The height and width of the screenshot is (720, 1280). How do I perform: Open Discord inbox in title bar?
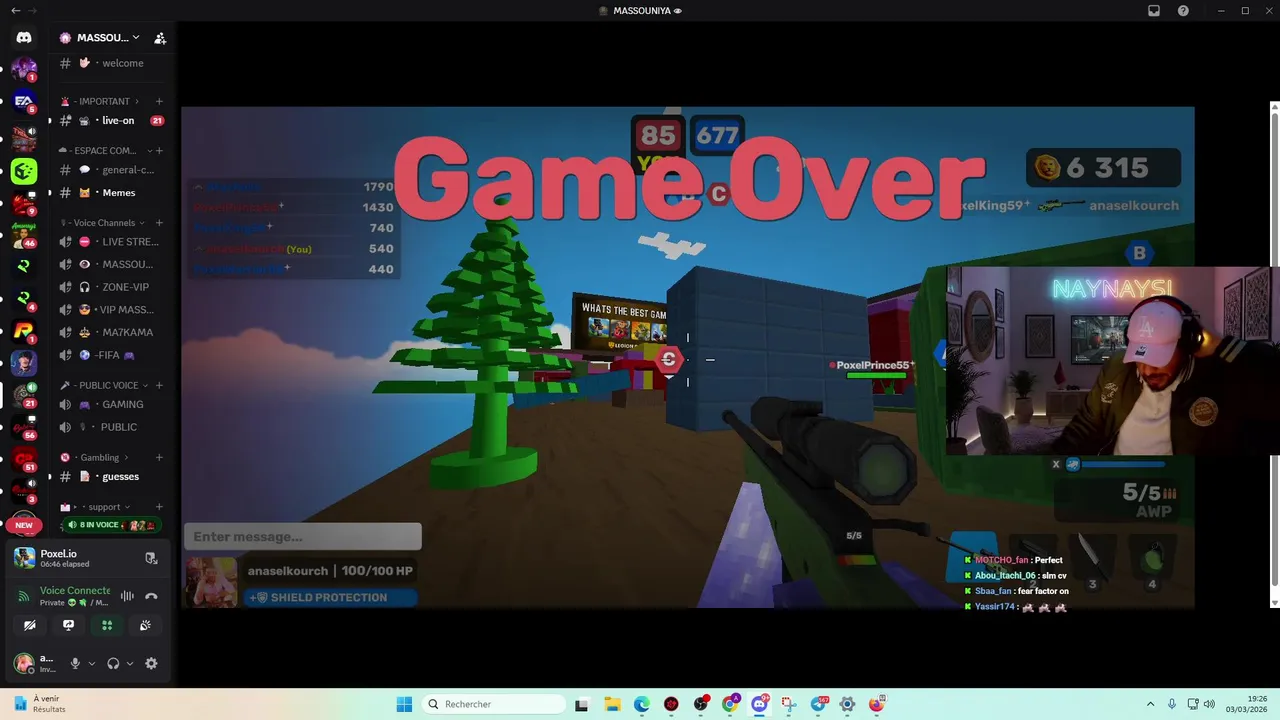1153,11
